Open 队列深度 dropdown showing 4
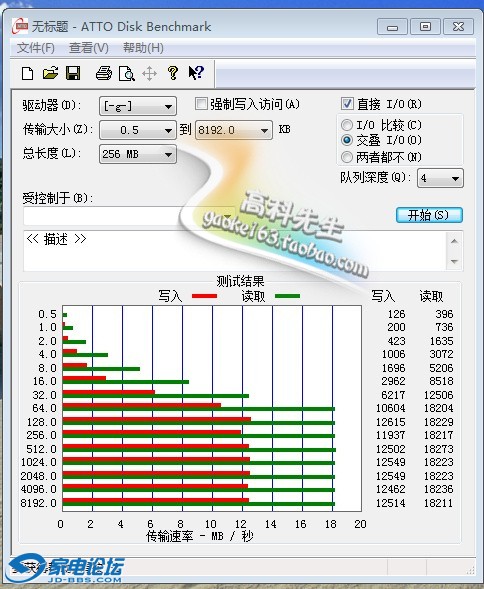 (440, 178)
